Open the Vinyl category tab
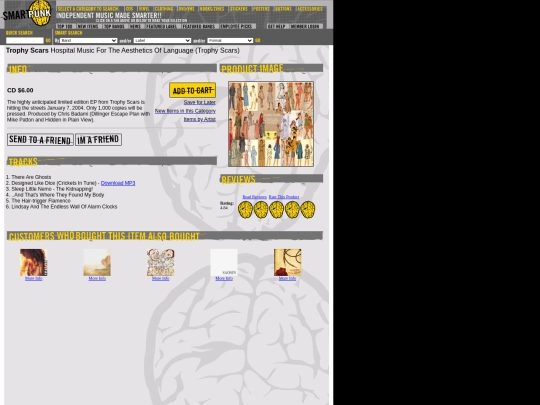The image size is (540, 405). [144, 9]
